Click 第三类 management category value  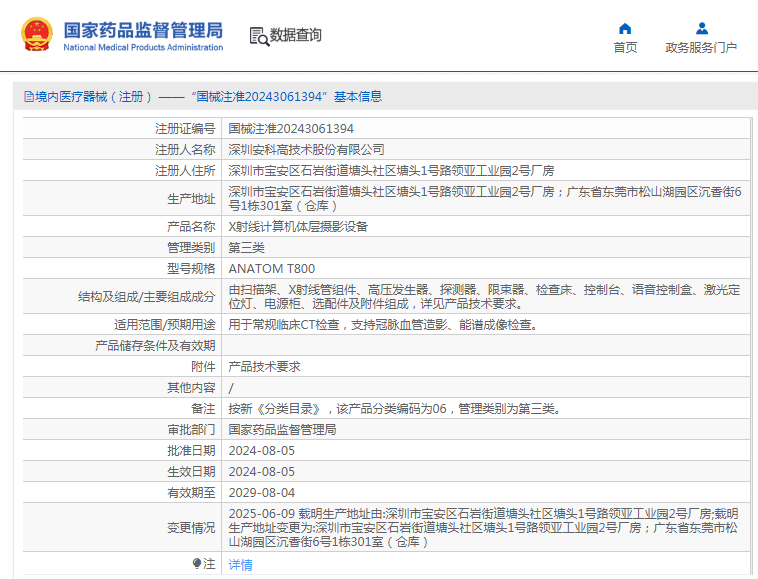coord(247,248)
